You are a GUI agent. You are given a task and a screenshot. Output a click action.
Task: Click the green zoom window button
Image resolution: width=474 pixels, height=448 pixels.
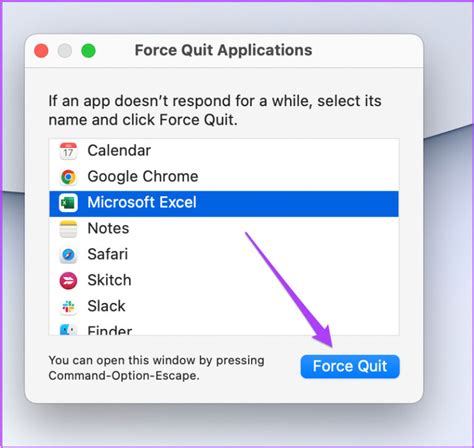click(x=89, y=51)
